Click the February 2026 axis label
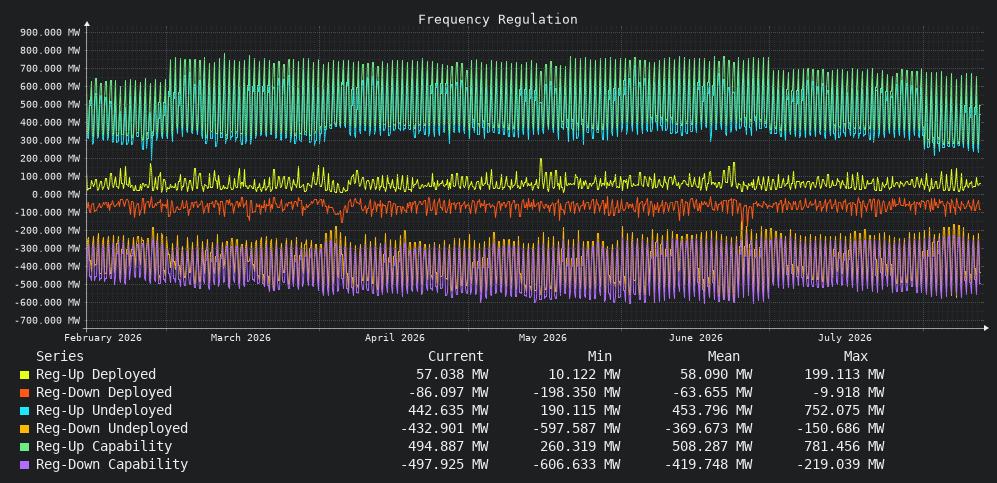Screen dimensions: 997x483 104,337
